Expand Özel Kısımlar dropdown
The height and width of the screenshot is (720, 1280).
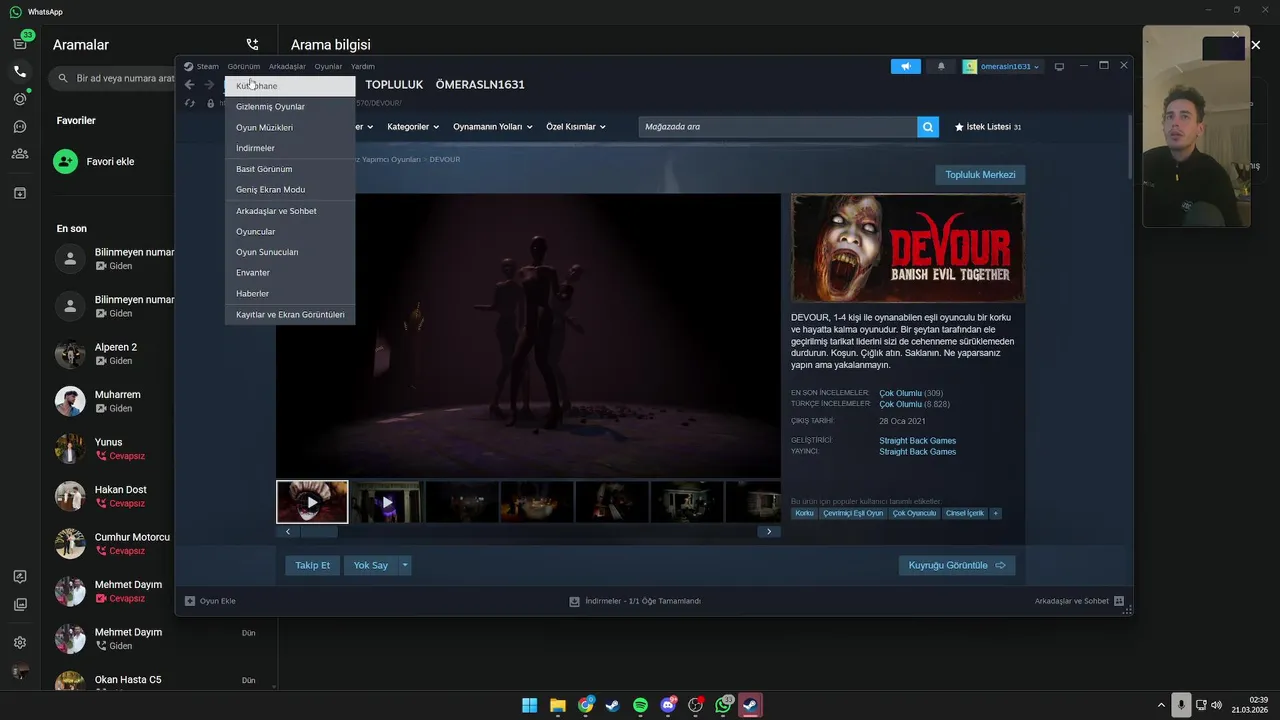(576, 127)
